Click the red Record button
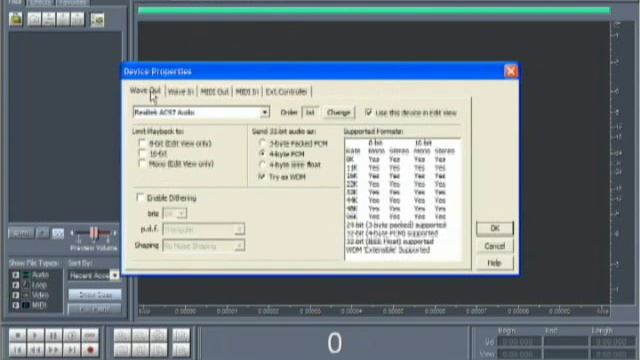 [x=90, y=350]
